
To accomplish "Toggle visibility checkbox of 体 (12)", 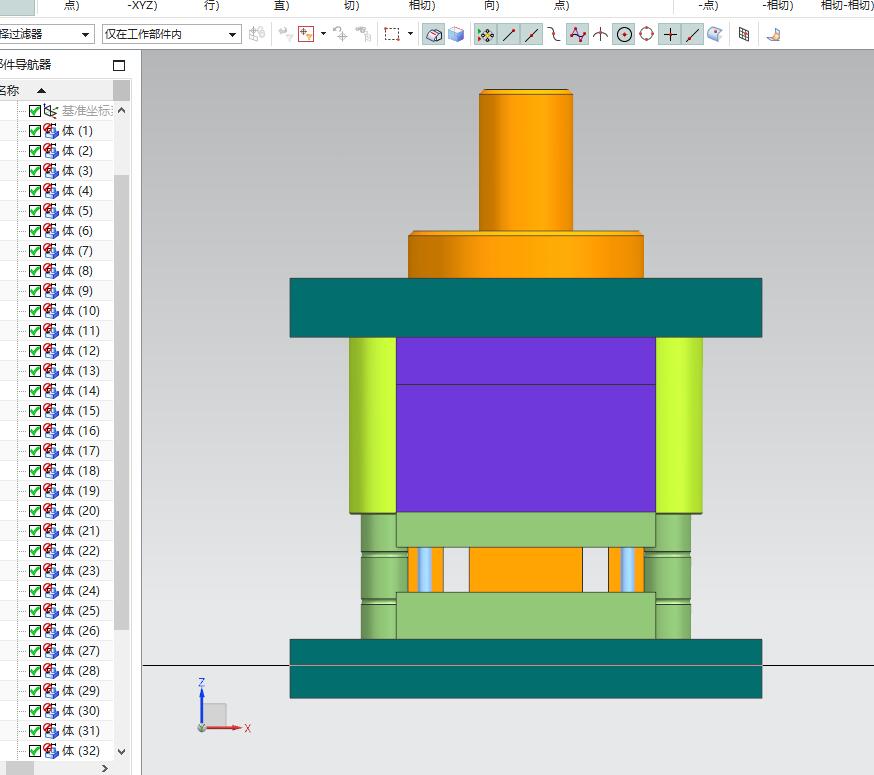I will click(35, 351).
